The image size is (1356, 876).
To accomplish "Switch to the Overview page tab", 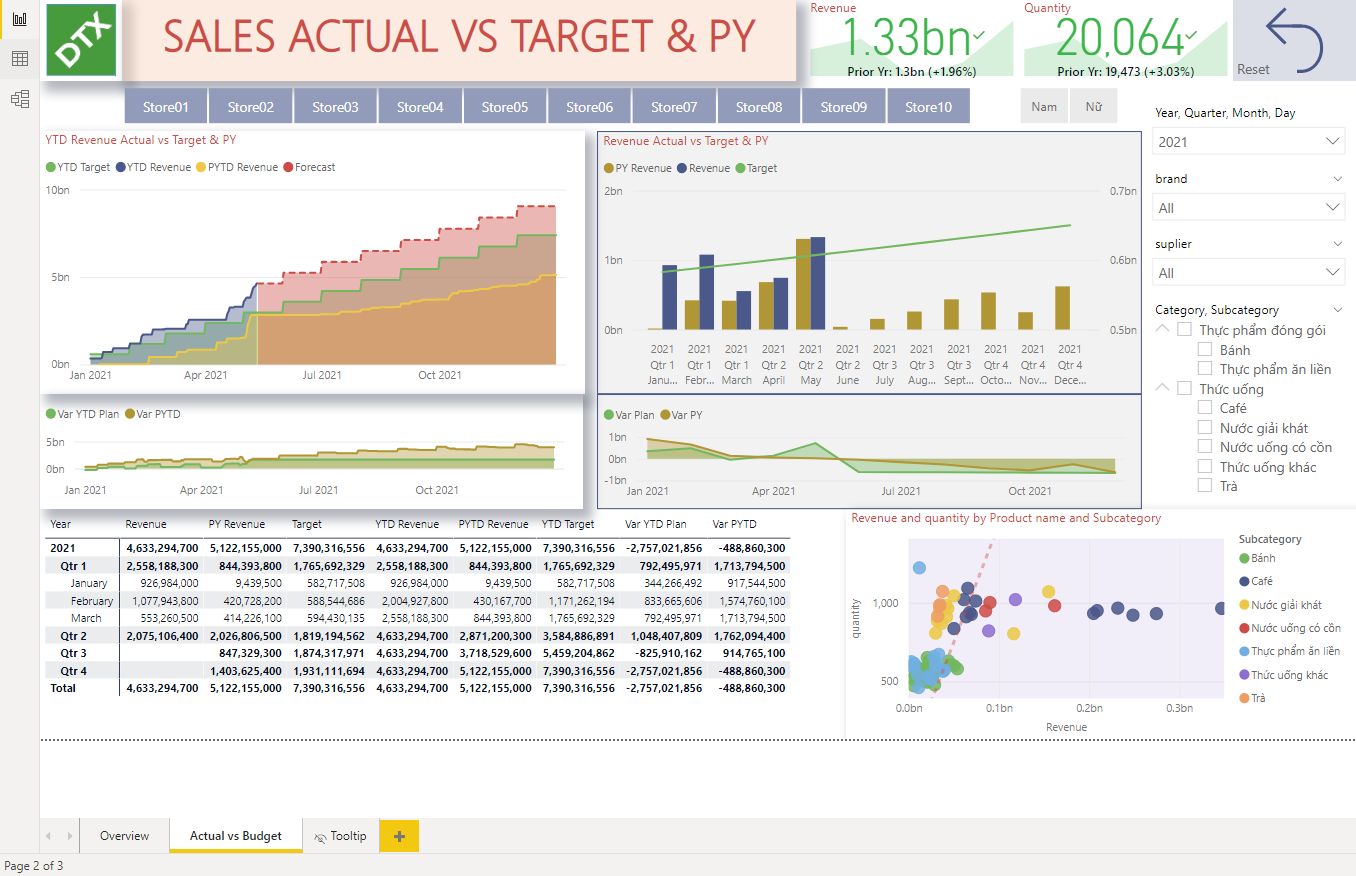I will pyautogui.click(x=124, y=836).
